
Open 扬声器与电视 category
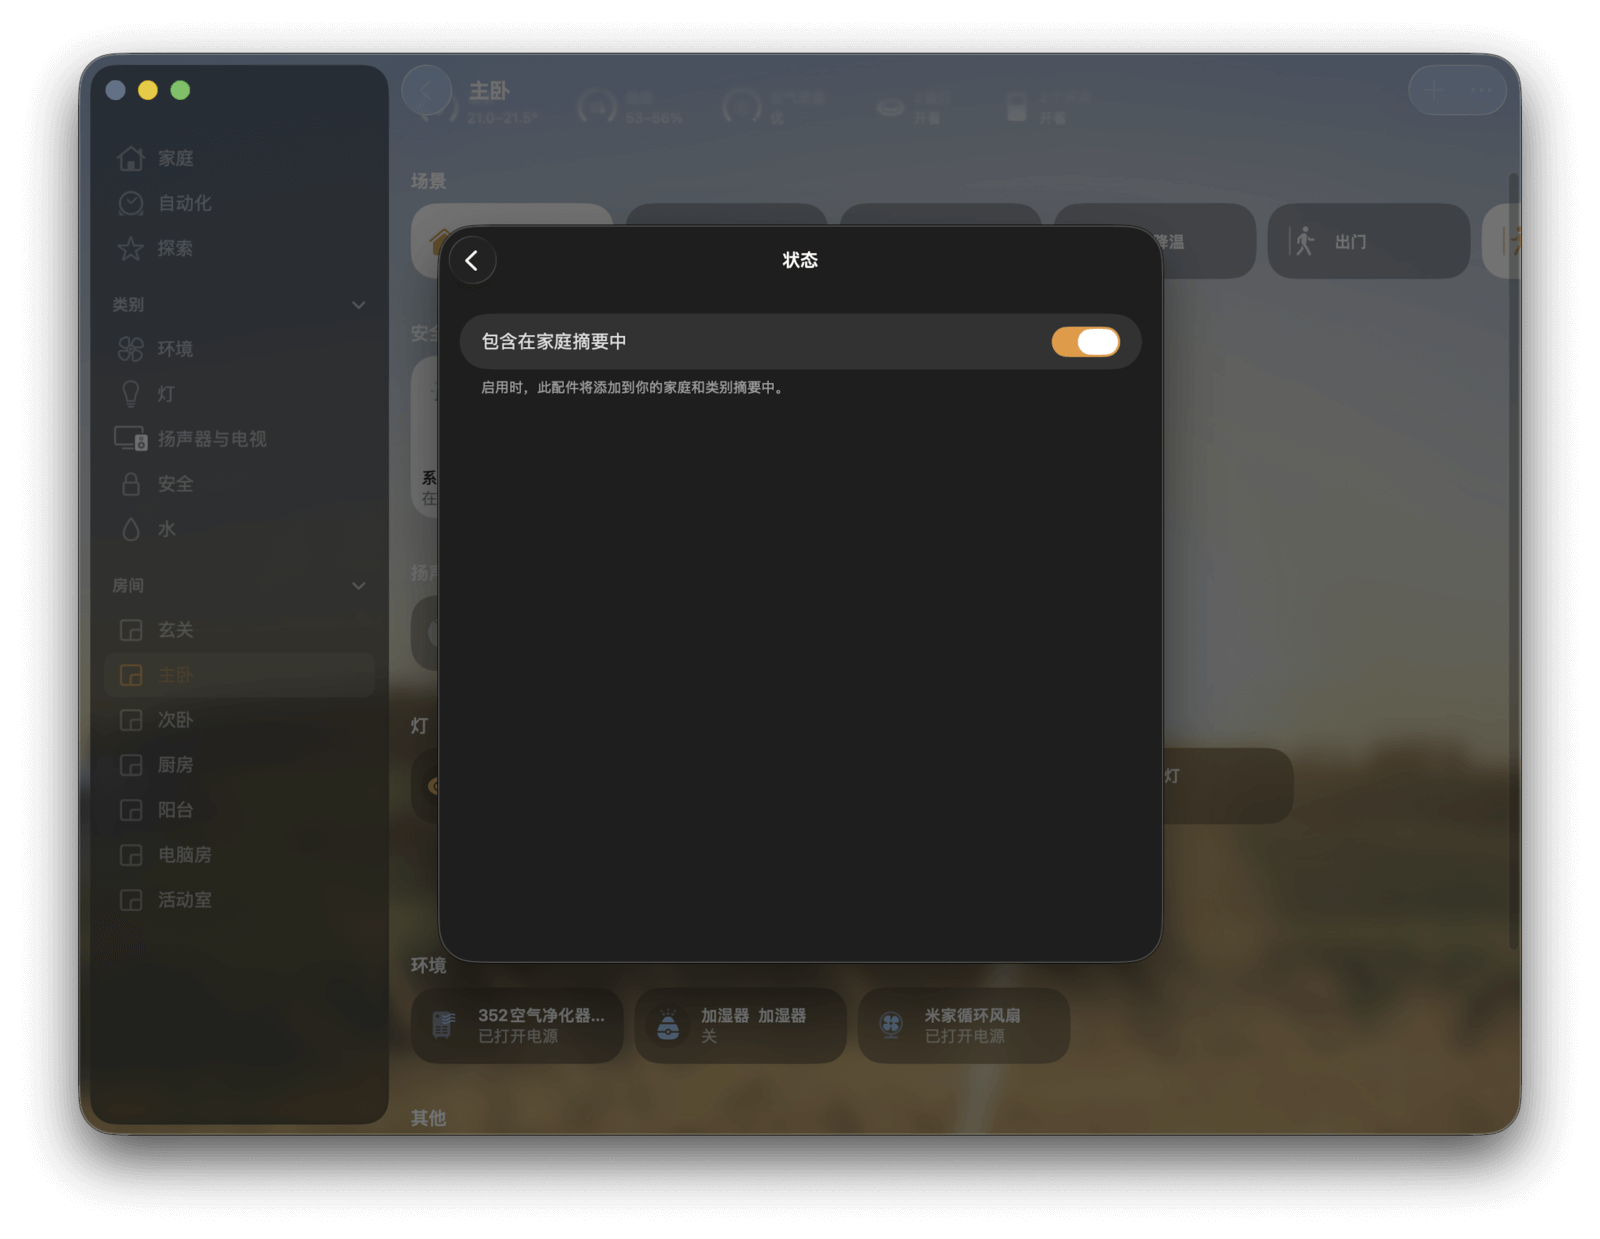coord(190,439)
